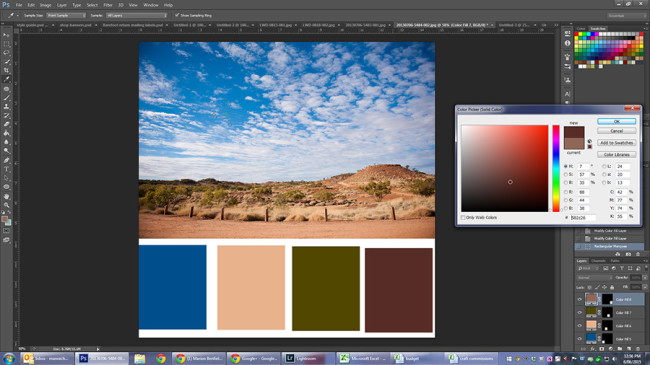
Task: Hide the Color Fill 8 layer
Action: (580, 299)
